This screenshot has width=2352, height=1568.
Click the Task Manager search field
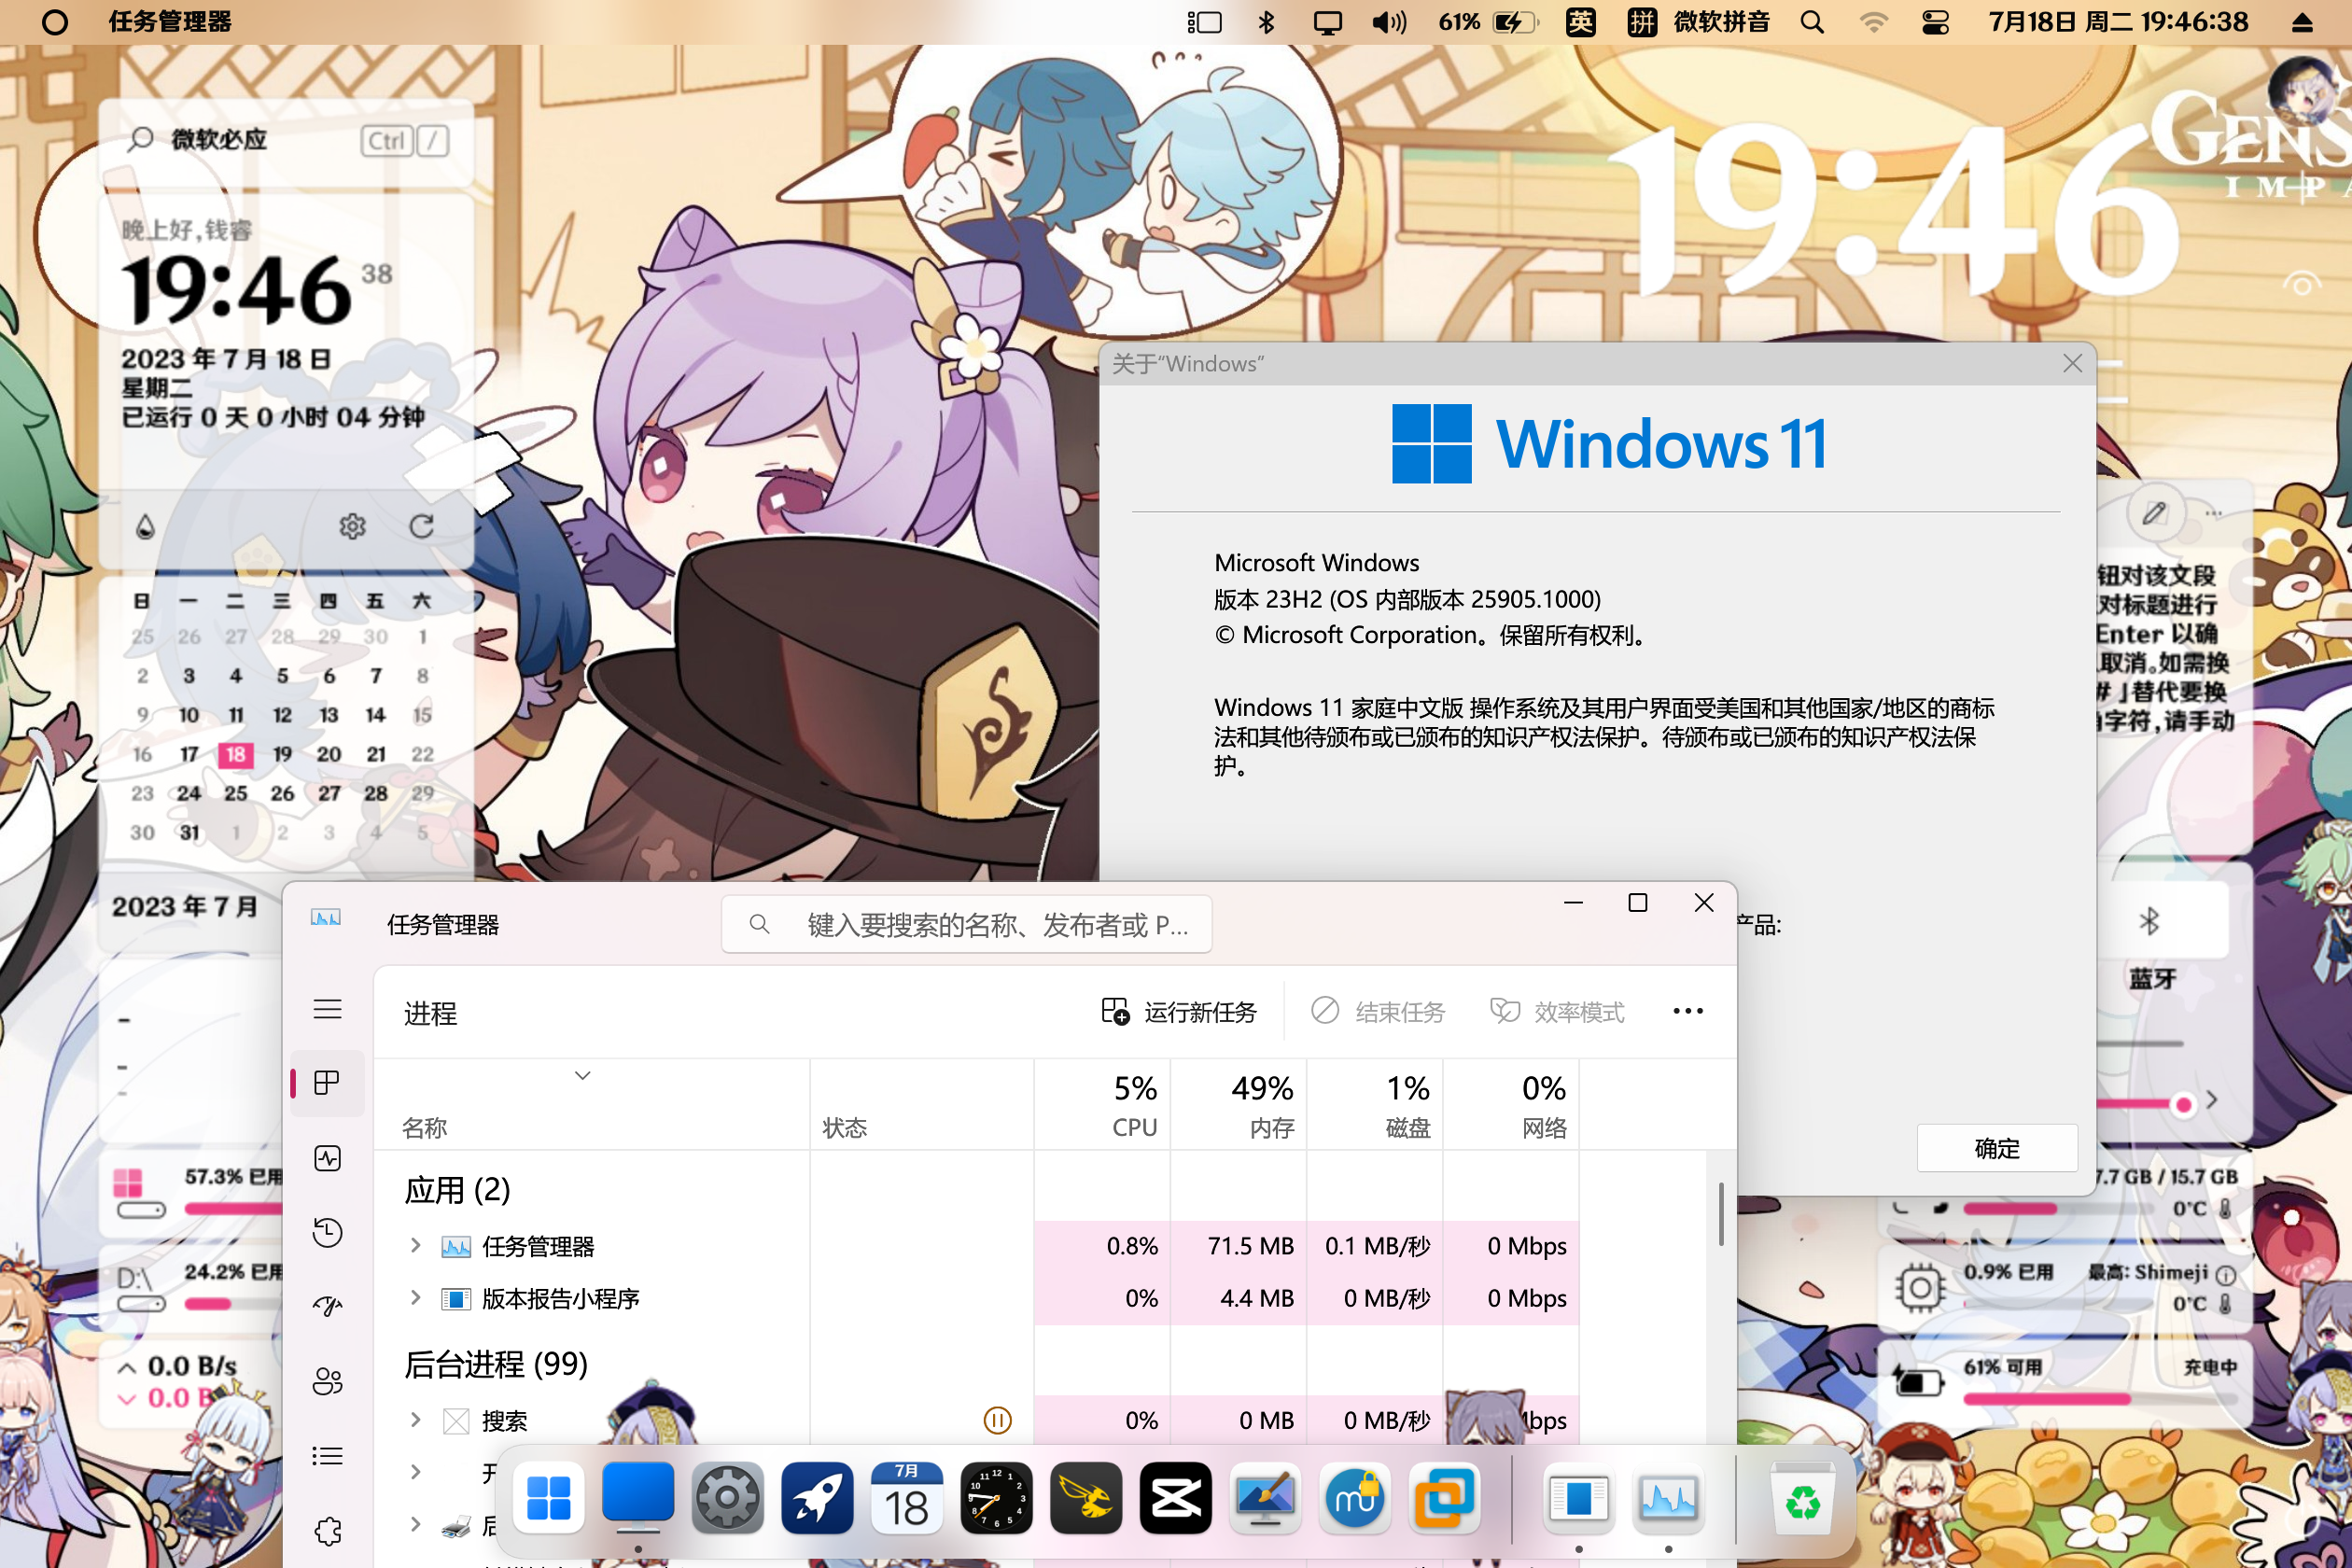tap(967, 925)
